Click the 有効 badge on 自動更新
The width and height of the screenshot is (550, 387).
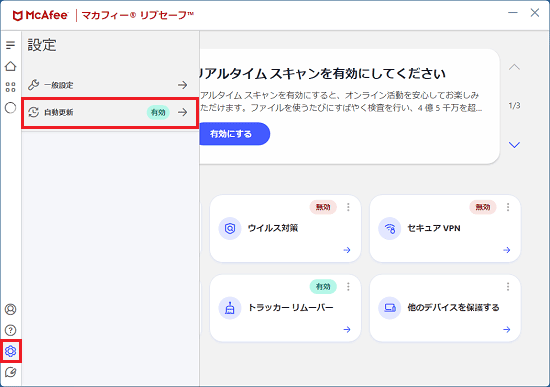[158, 112]
